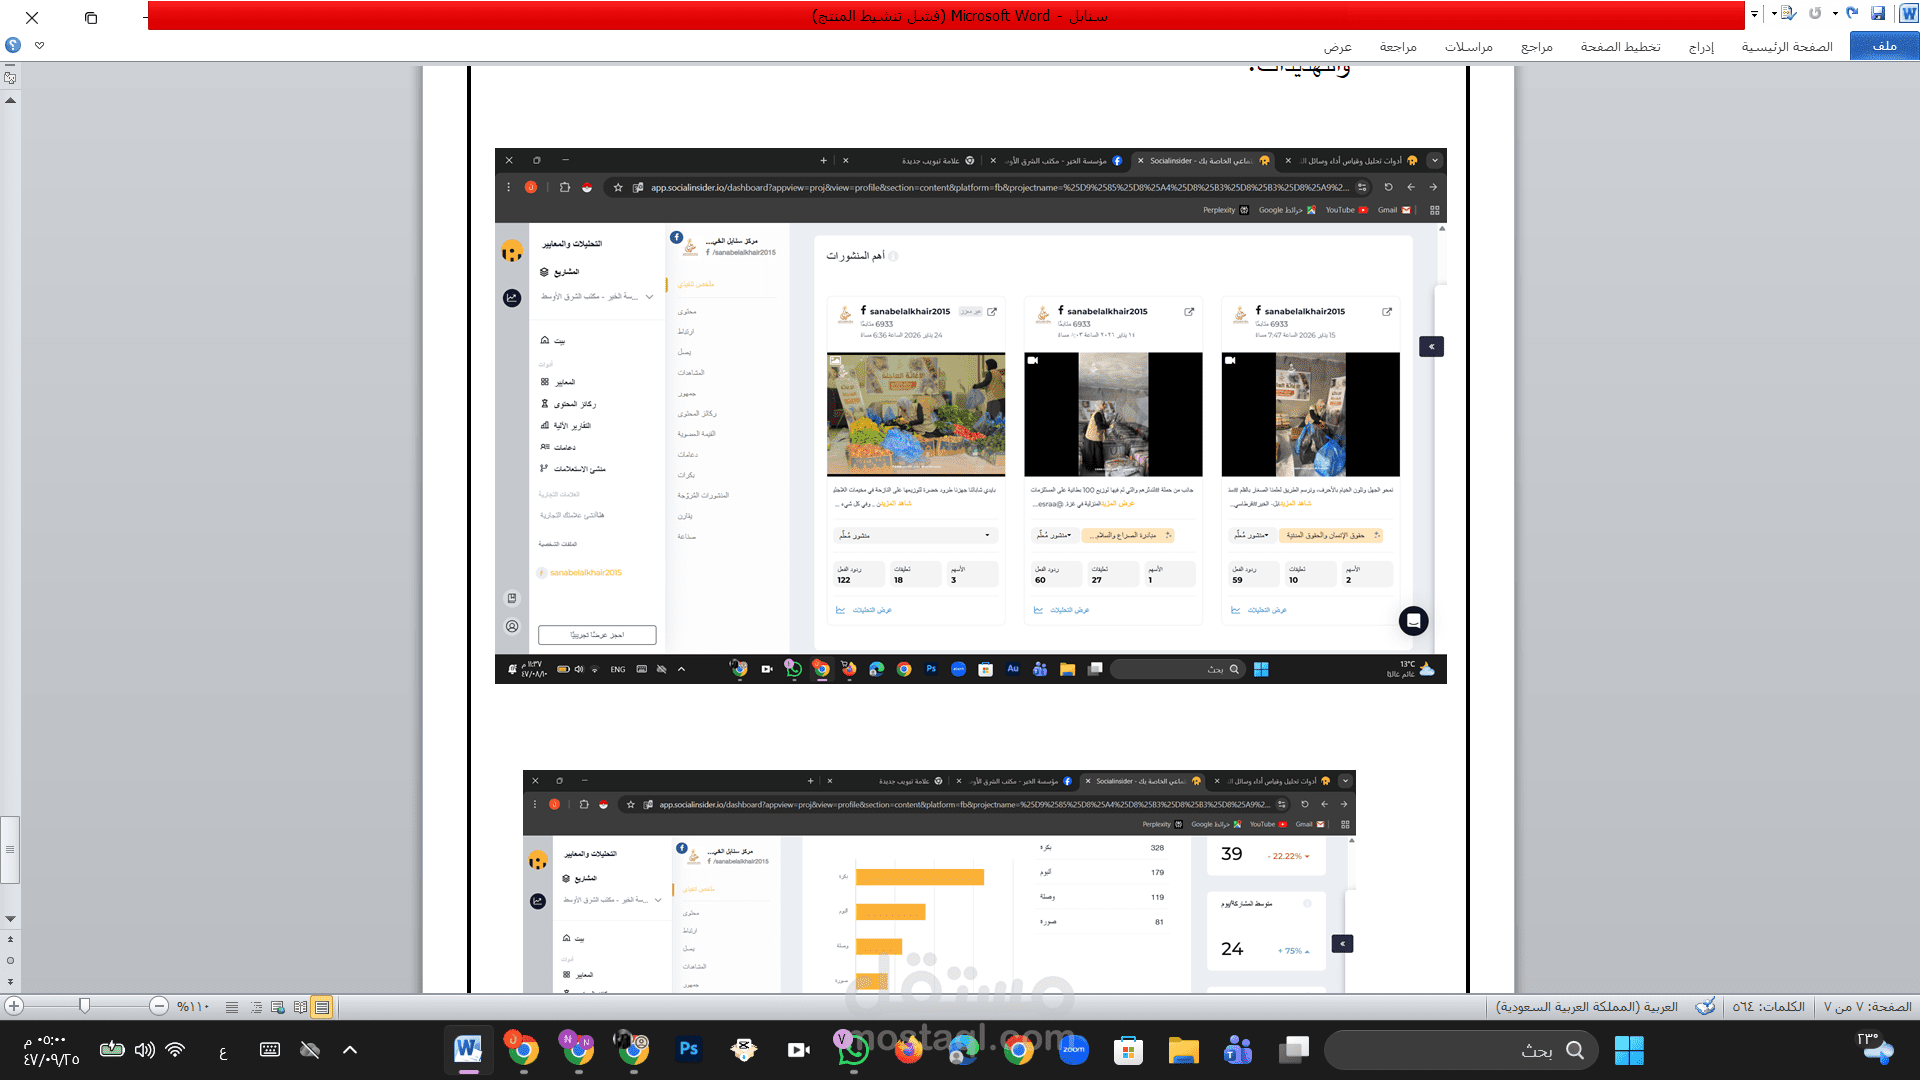The height and width of the screenshot is (1080, 1920).
Task: Click the Save icon in quick access toolbar
Action: pos(1878,13)
